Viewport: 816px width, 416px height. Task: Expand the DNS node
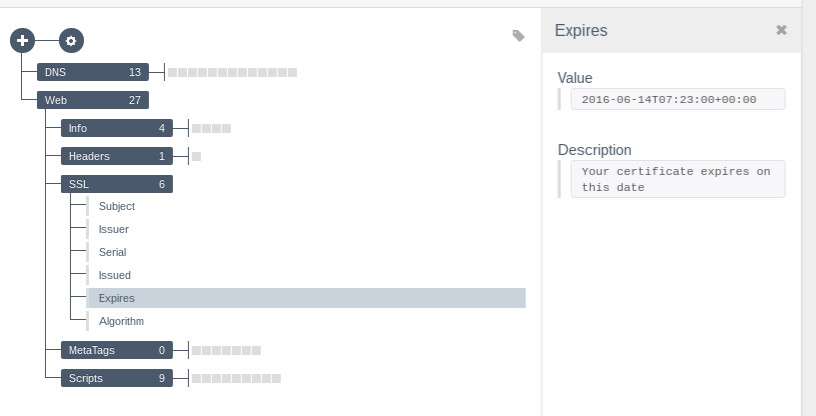click(93, 72)
